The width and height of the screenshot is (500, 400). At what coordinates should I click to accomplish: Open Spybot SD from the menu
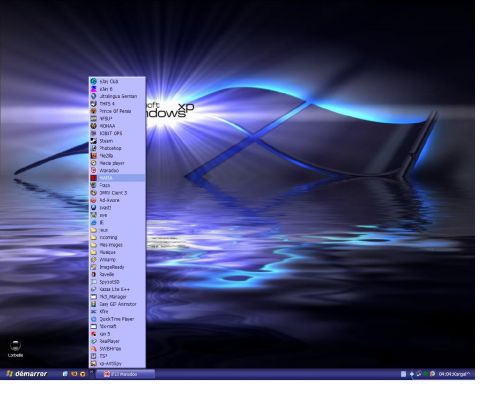click(117, 282)
